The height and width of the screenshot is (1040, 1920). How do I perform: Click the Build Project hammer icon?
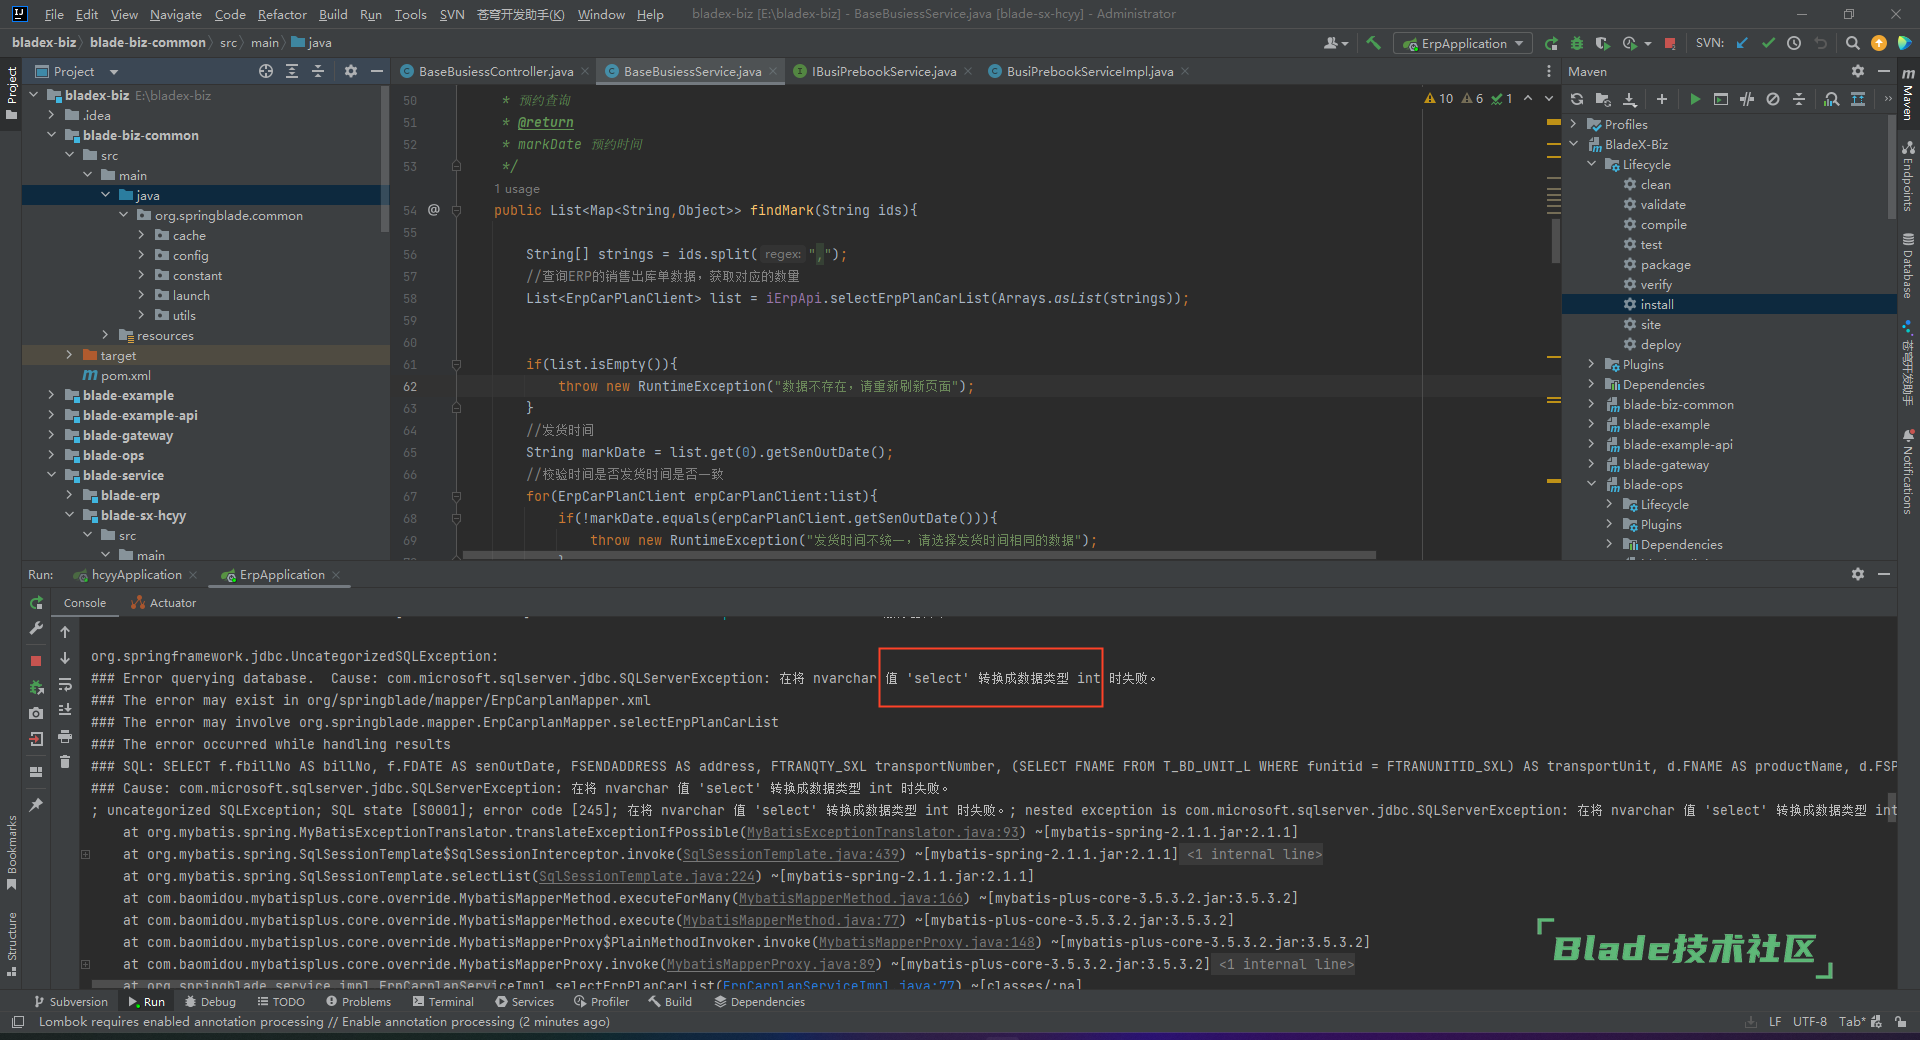tap(1373, 43)
